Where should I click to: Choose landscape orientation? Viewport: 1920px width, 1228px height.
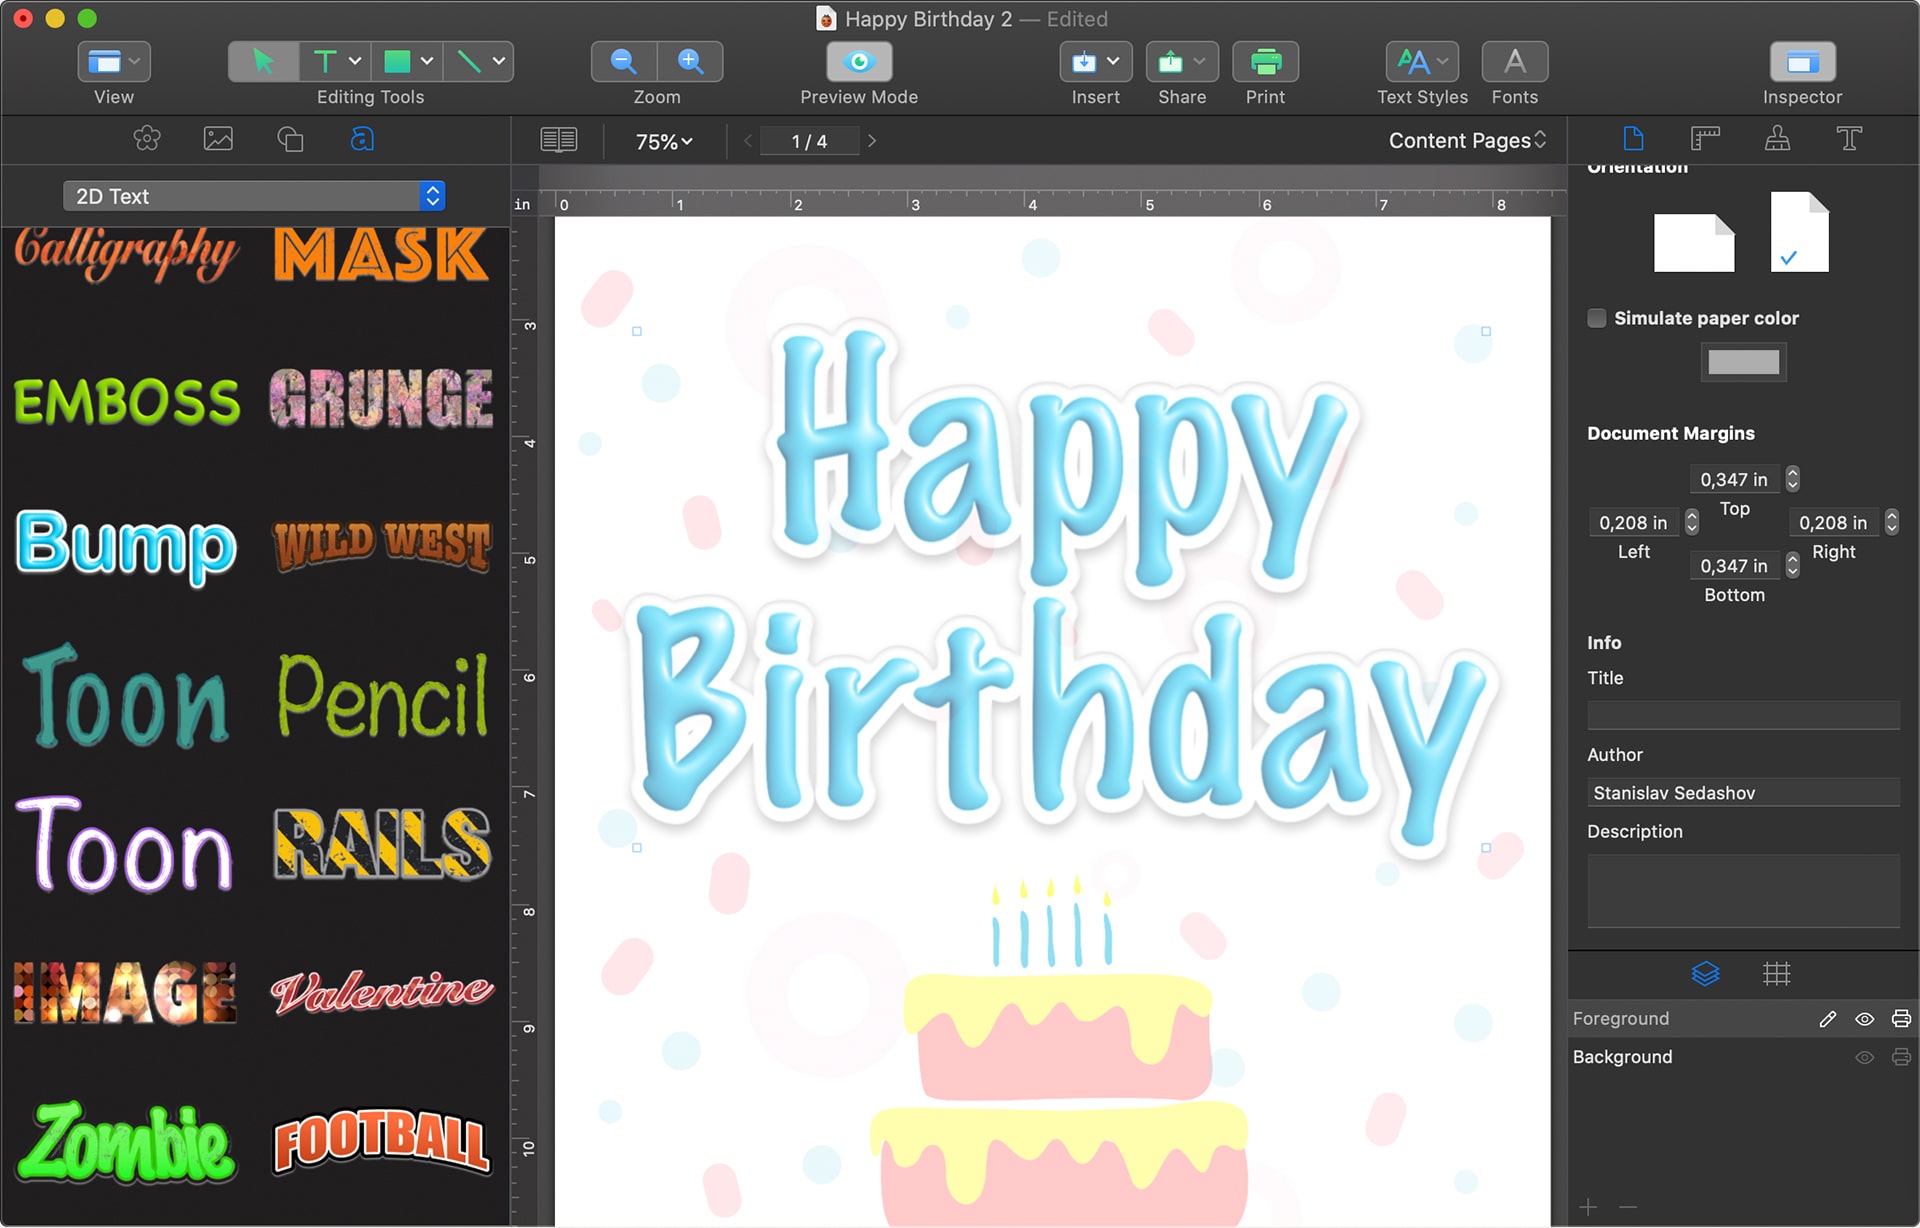pyautogui.click(x=1694, y=243)
